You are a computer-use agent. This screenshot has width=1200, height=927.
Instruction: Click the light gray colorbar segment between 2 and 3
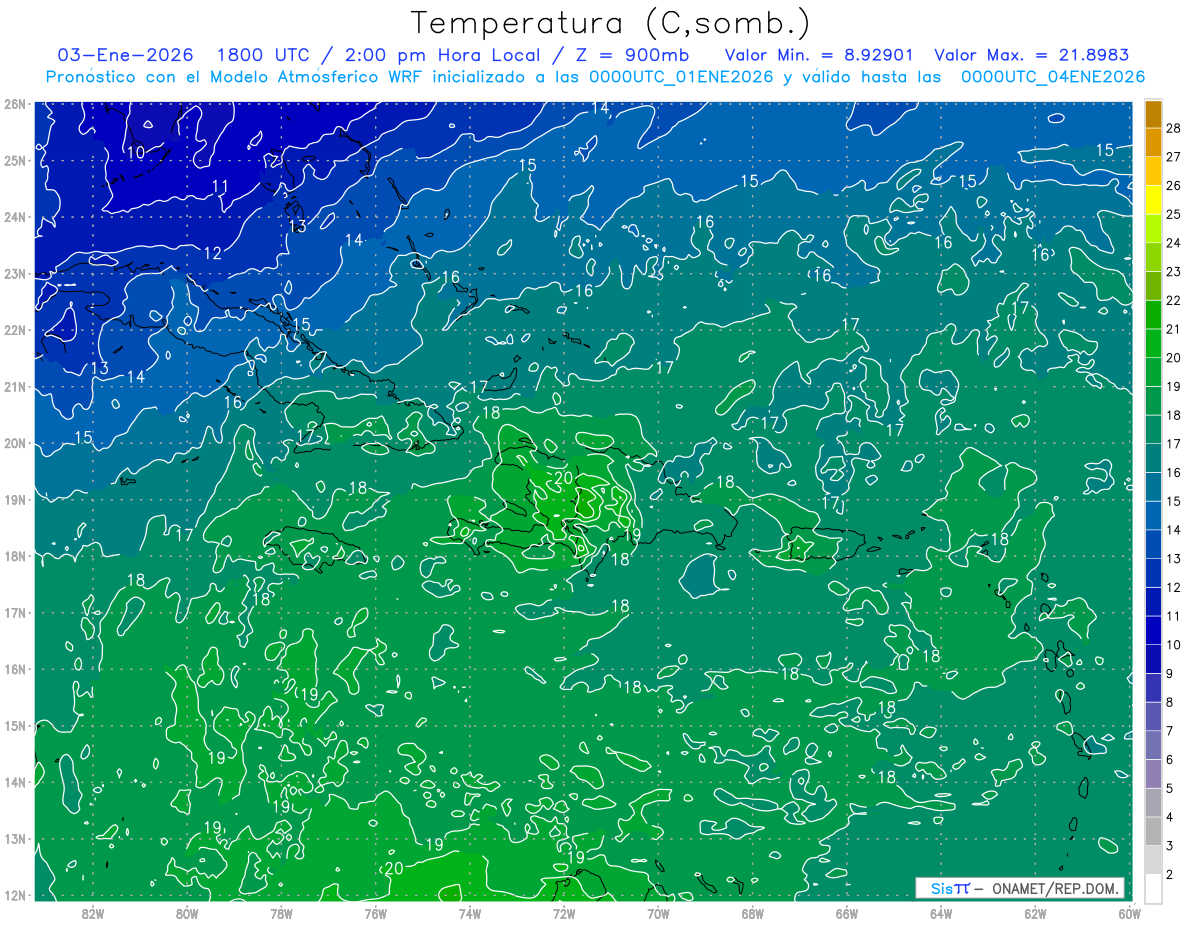pyautogui.click(x=1153, y=859)
